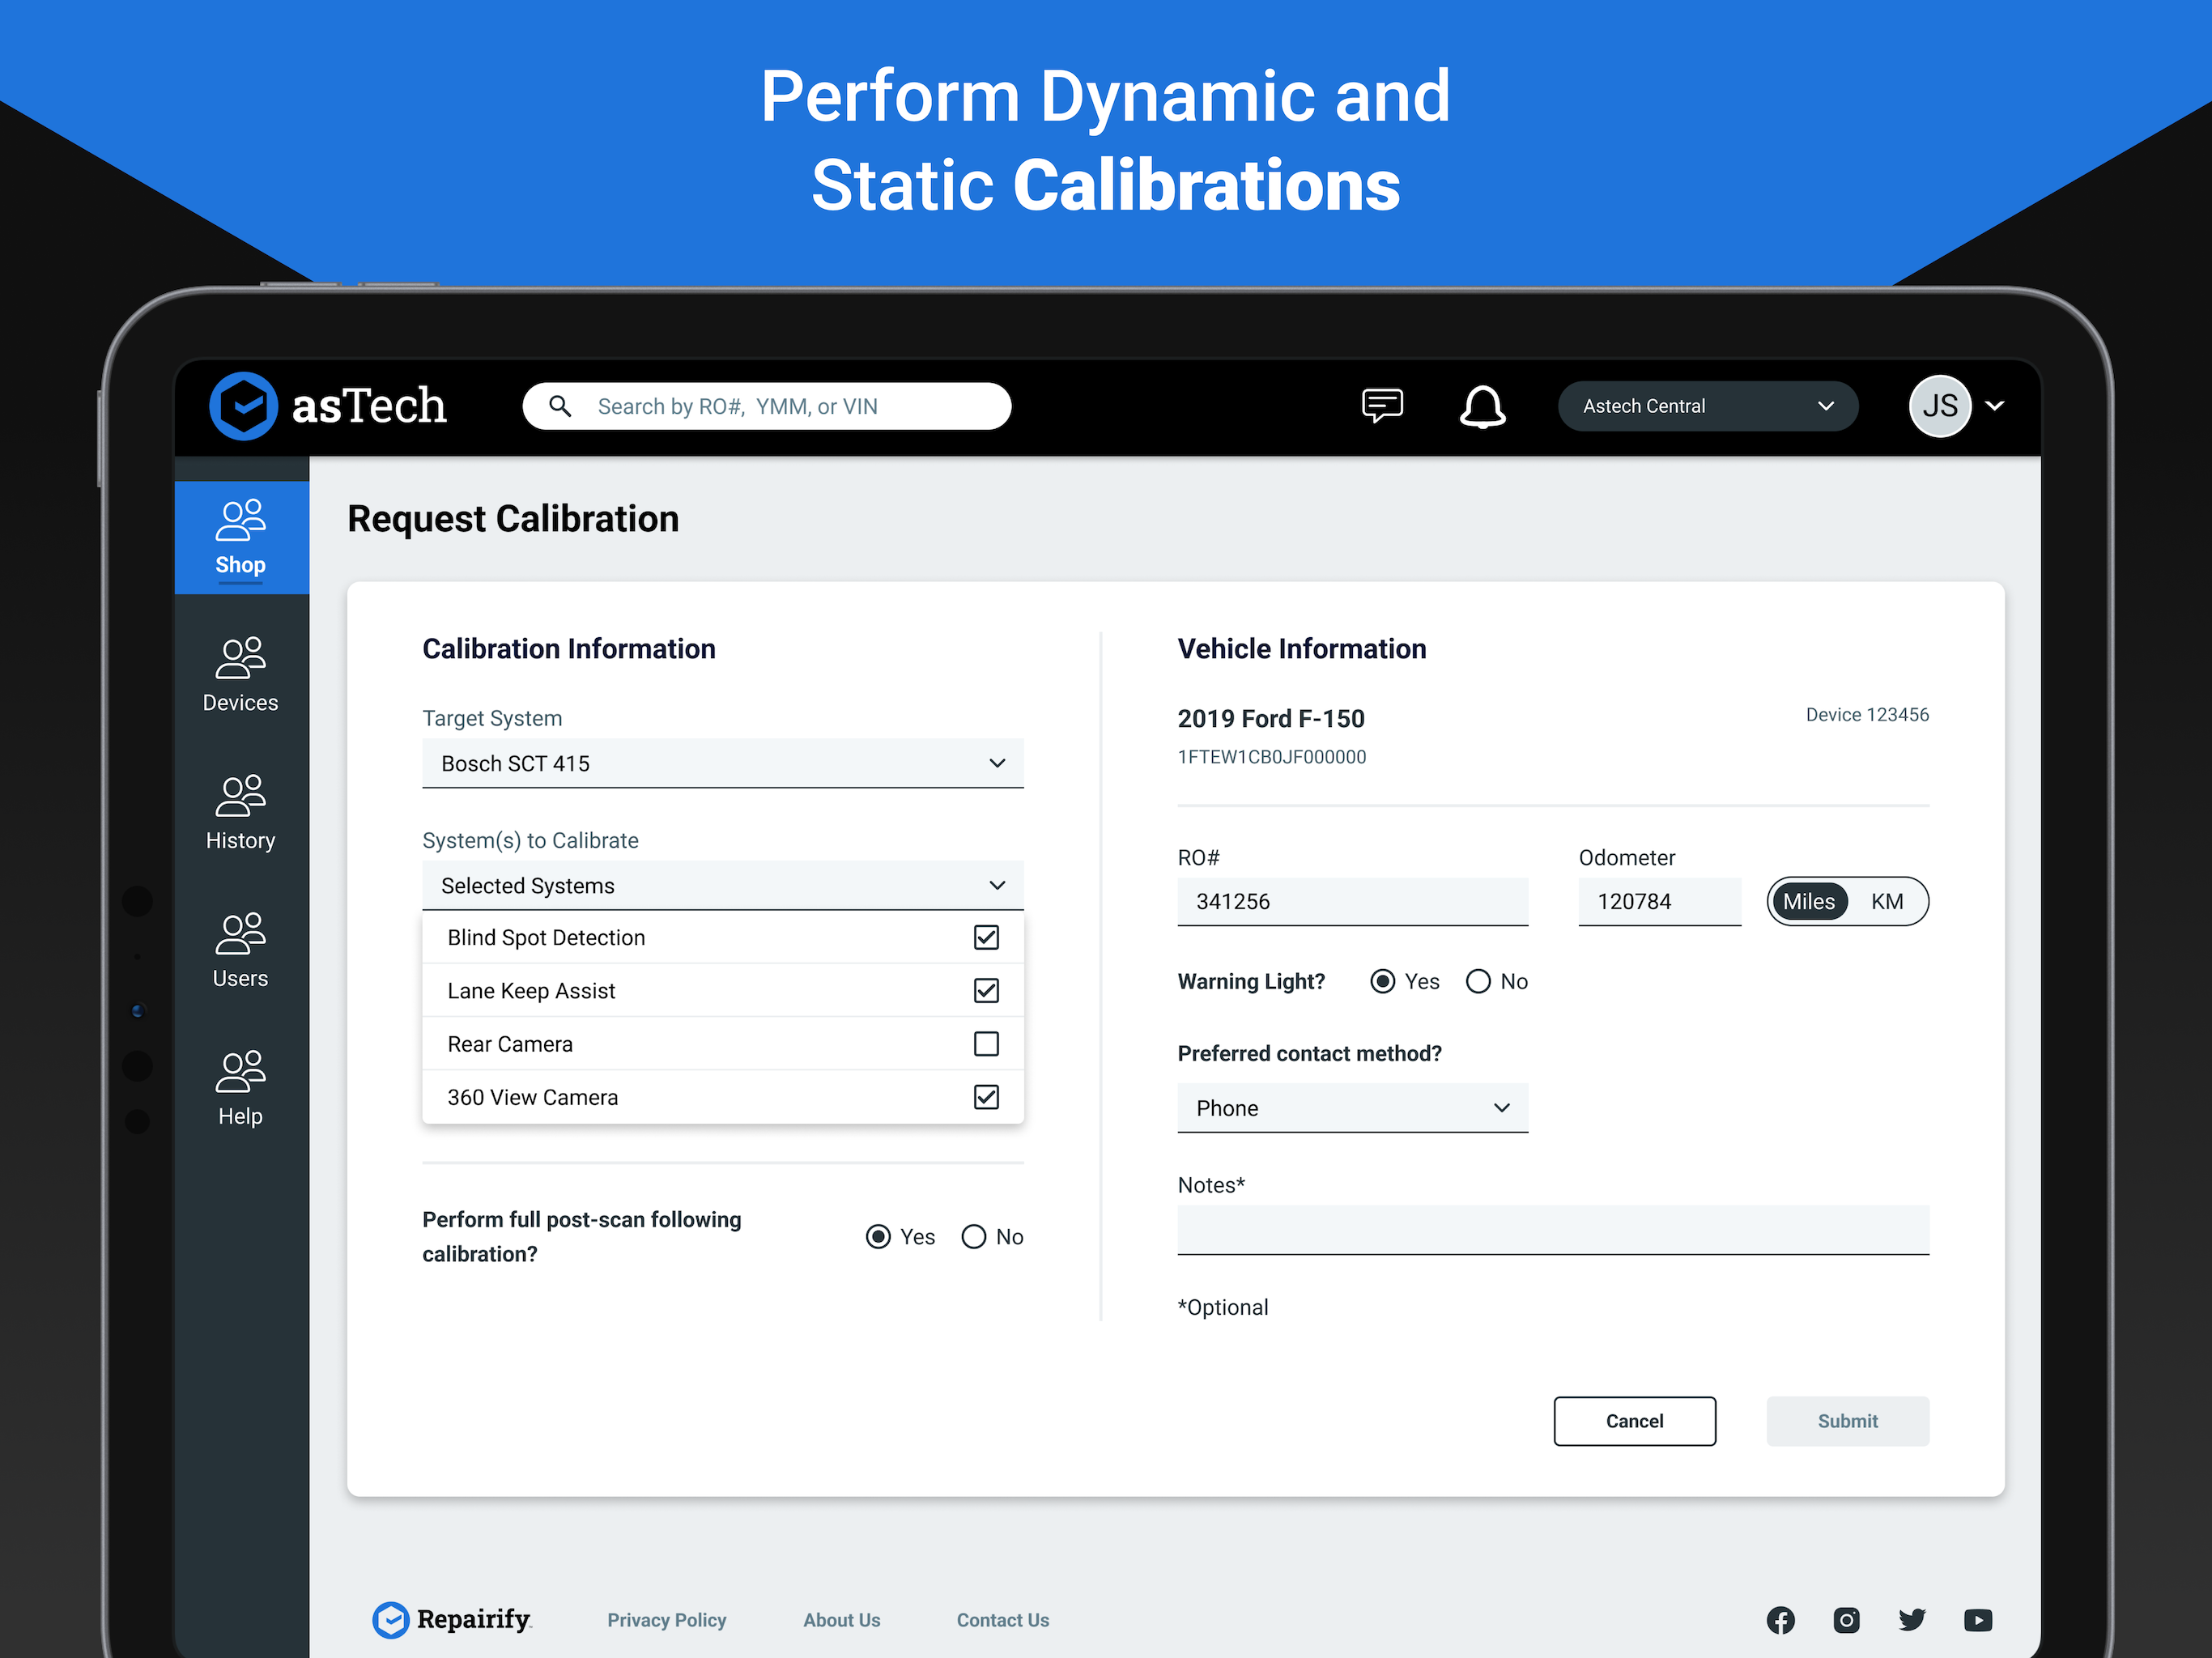The width and height of the screenshot is (2212, 1658).
Task: Open the chat messages icon
Action: (1382, 406)
